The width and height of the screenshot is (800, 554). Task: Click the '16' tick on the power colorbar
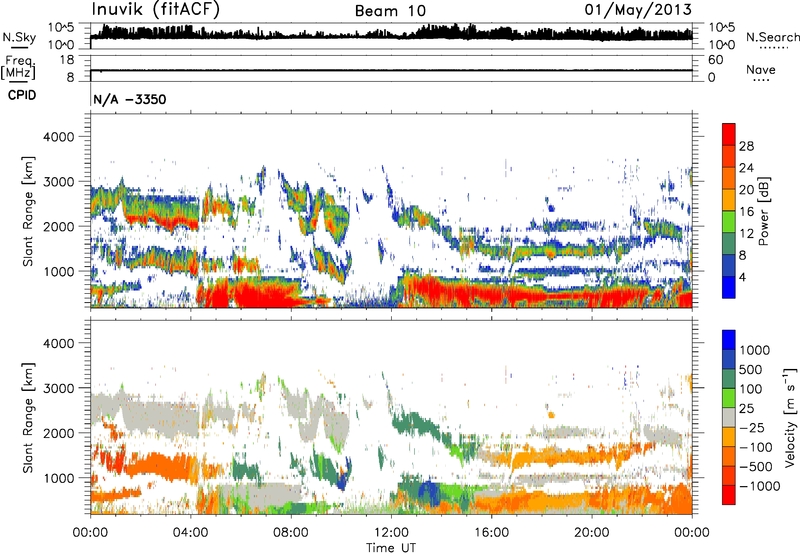746,212
